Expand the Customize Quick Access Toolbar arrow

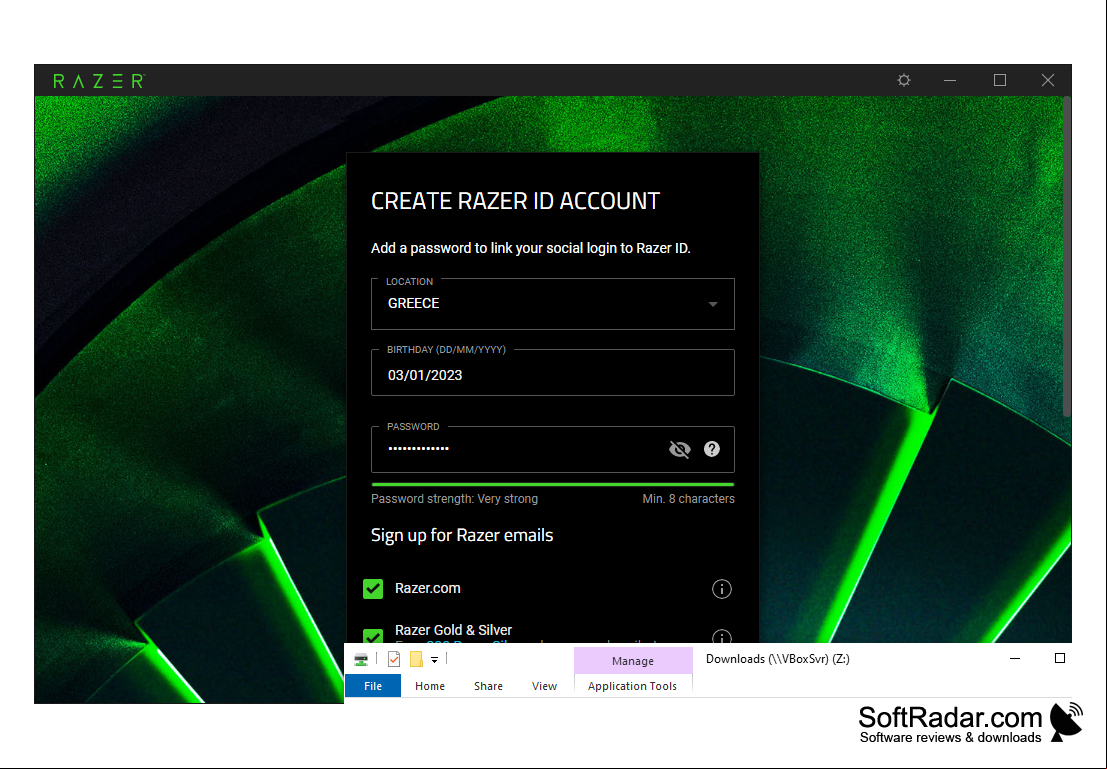click(434, 660)
